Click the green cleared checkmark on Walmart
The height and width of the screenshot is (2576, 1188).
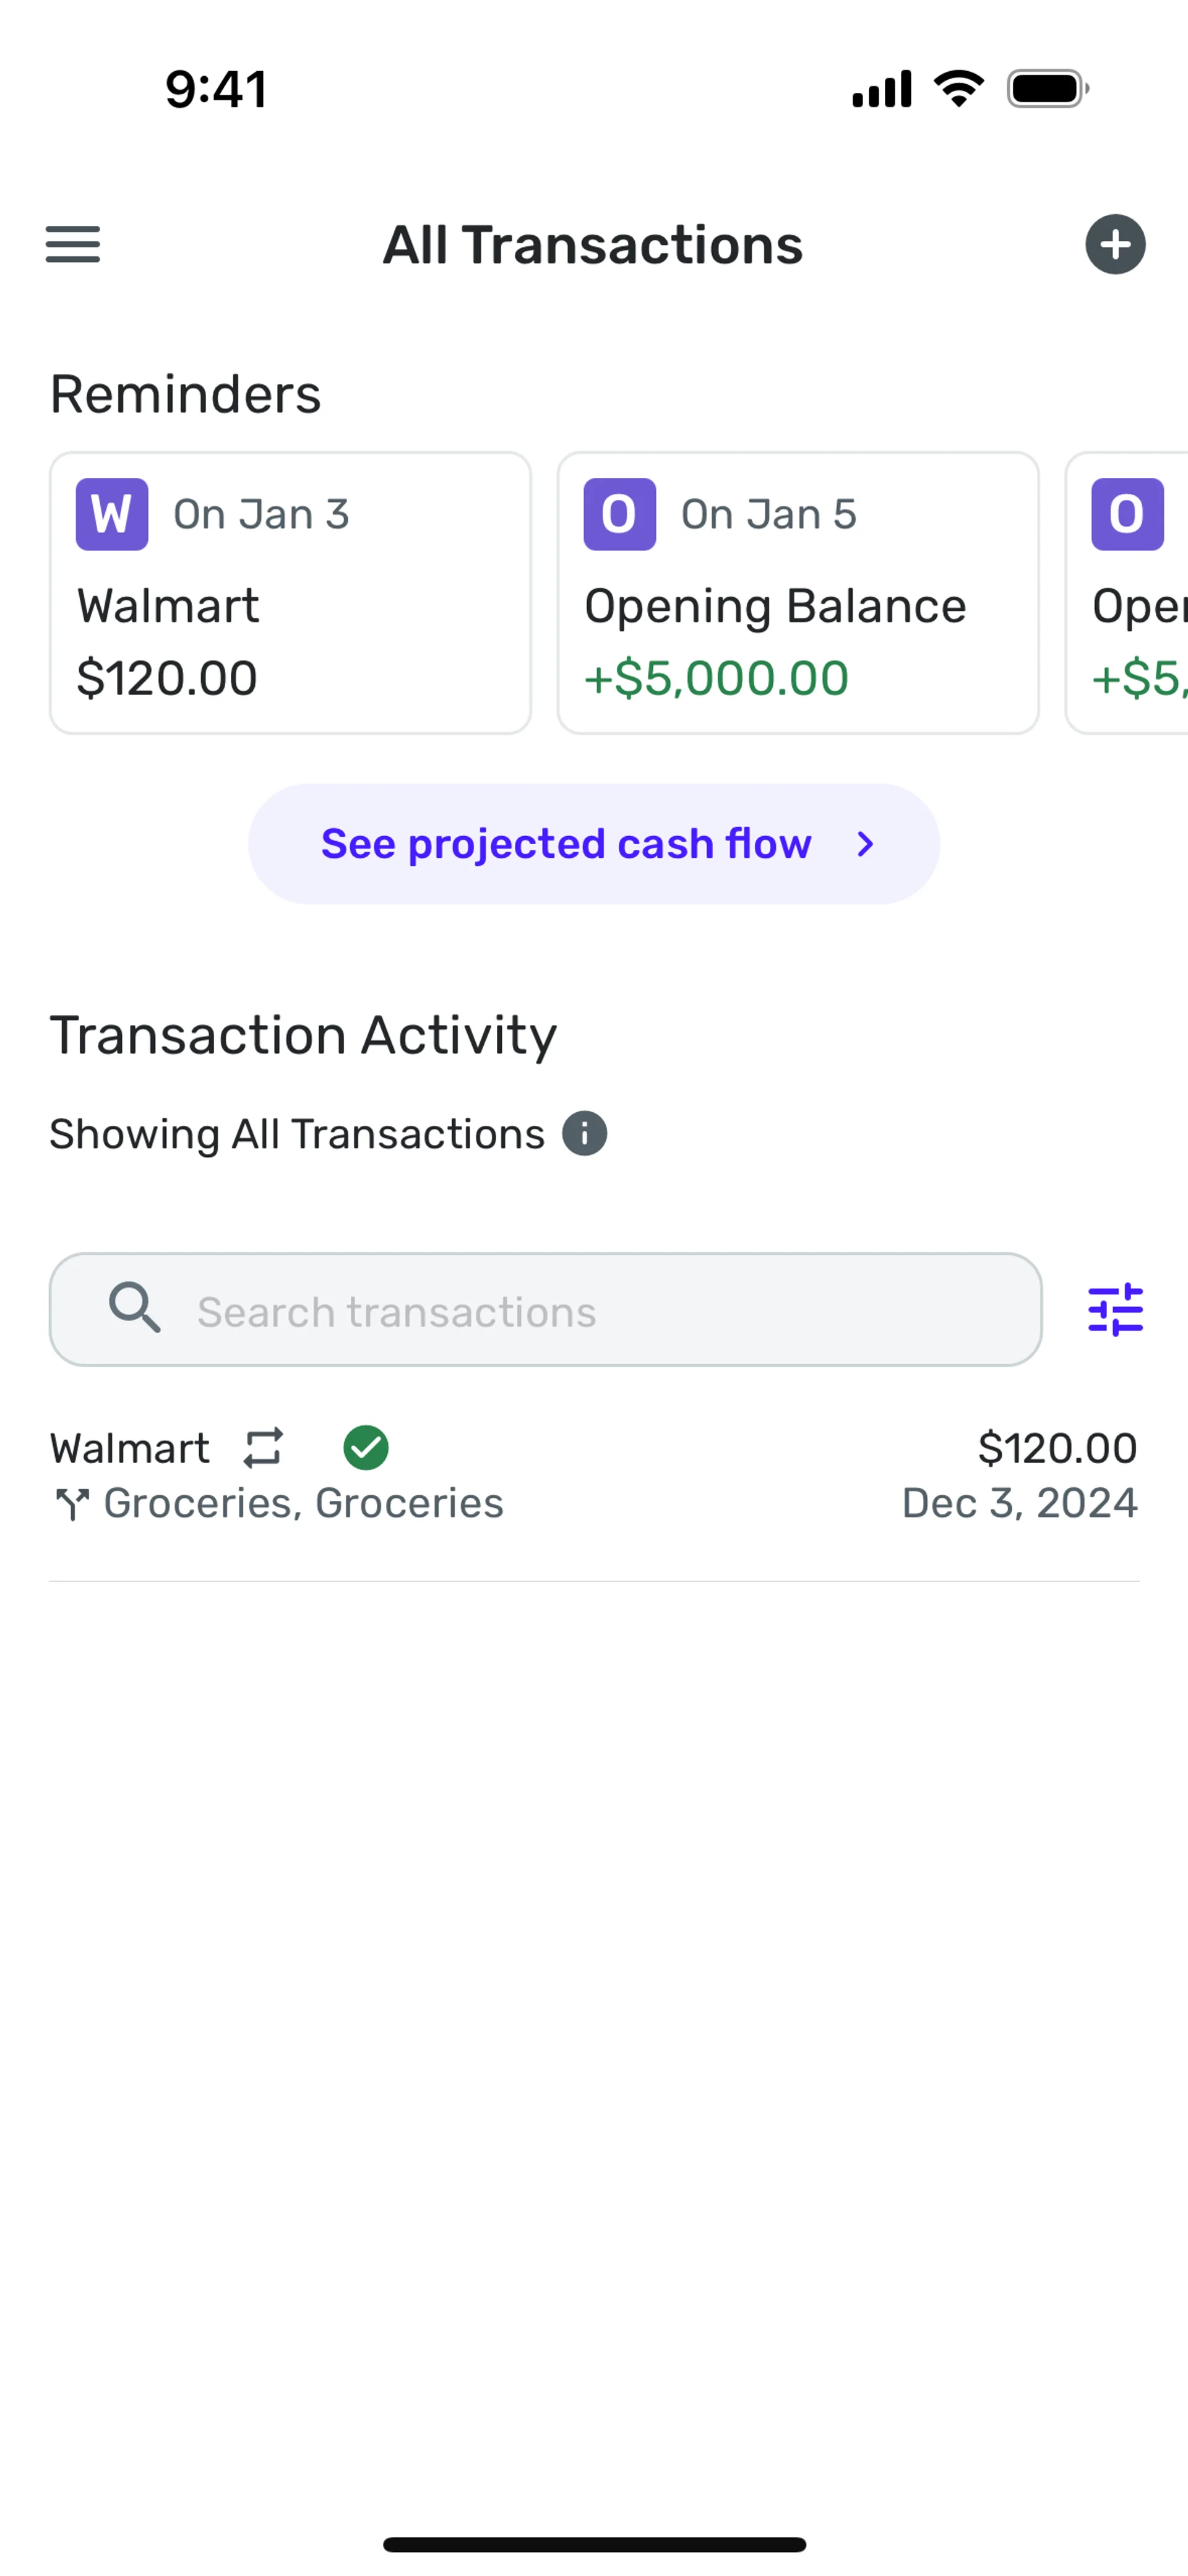click(x=366, y=1447)
